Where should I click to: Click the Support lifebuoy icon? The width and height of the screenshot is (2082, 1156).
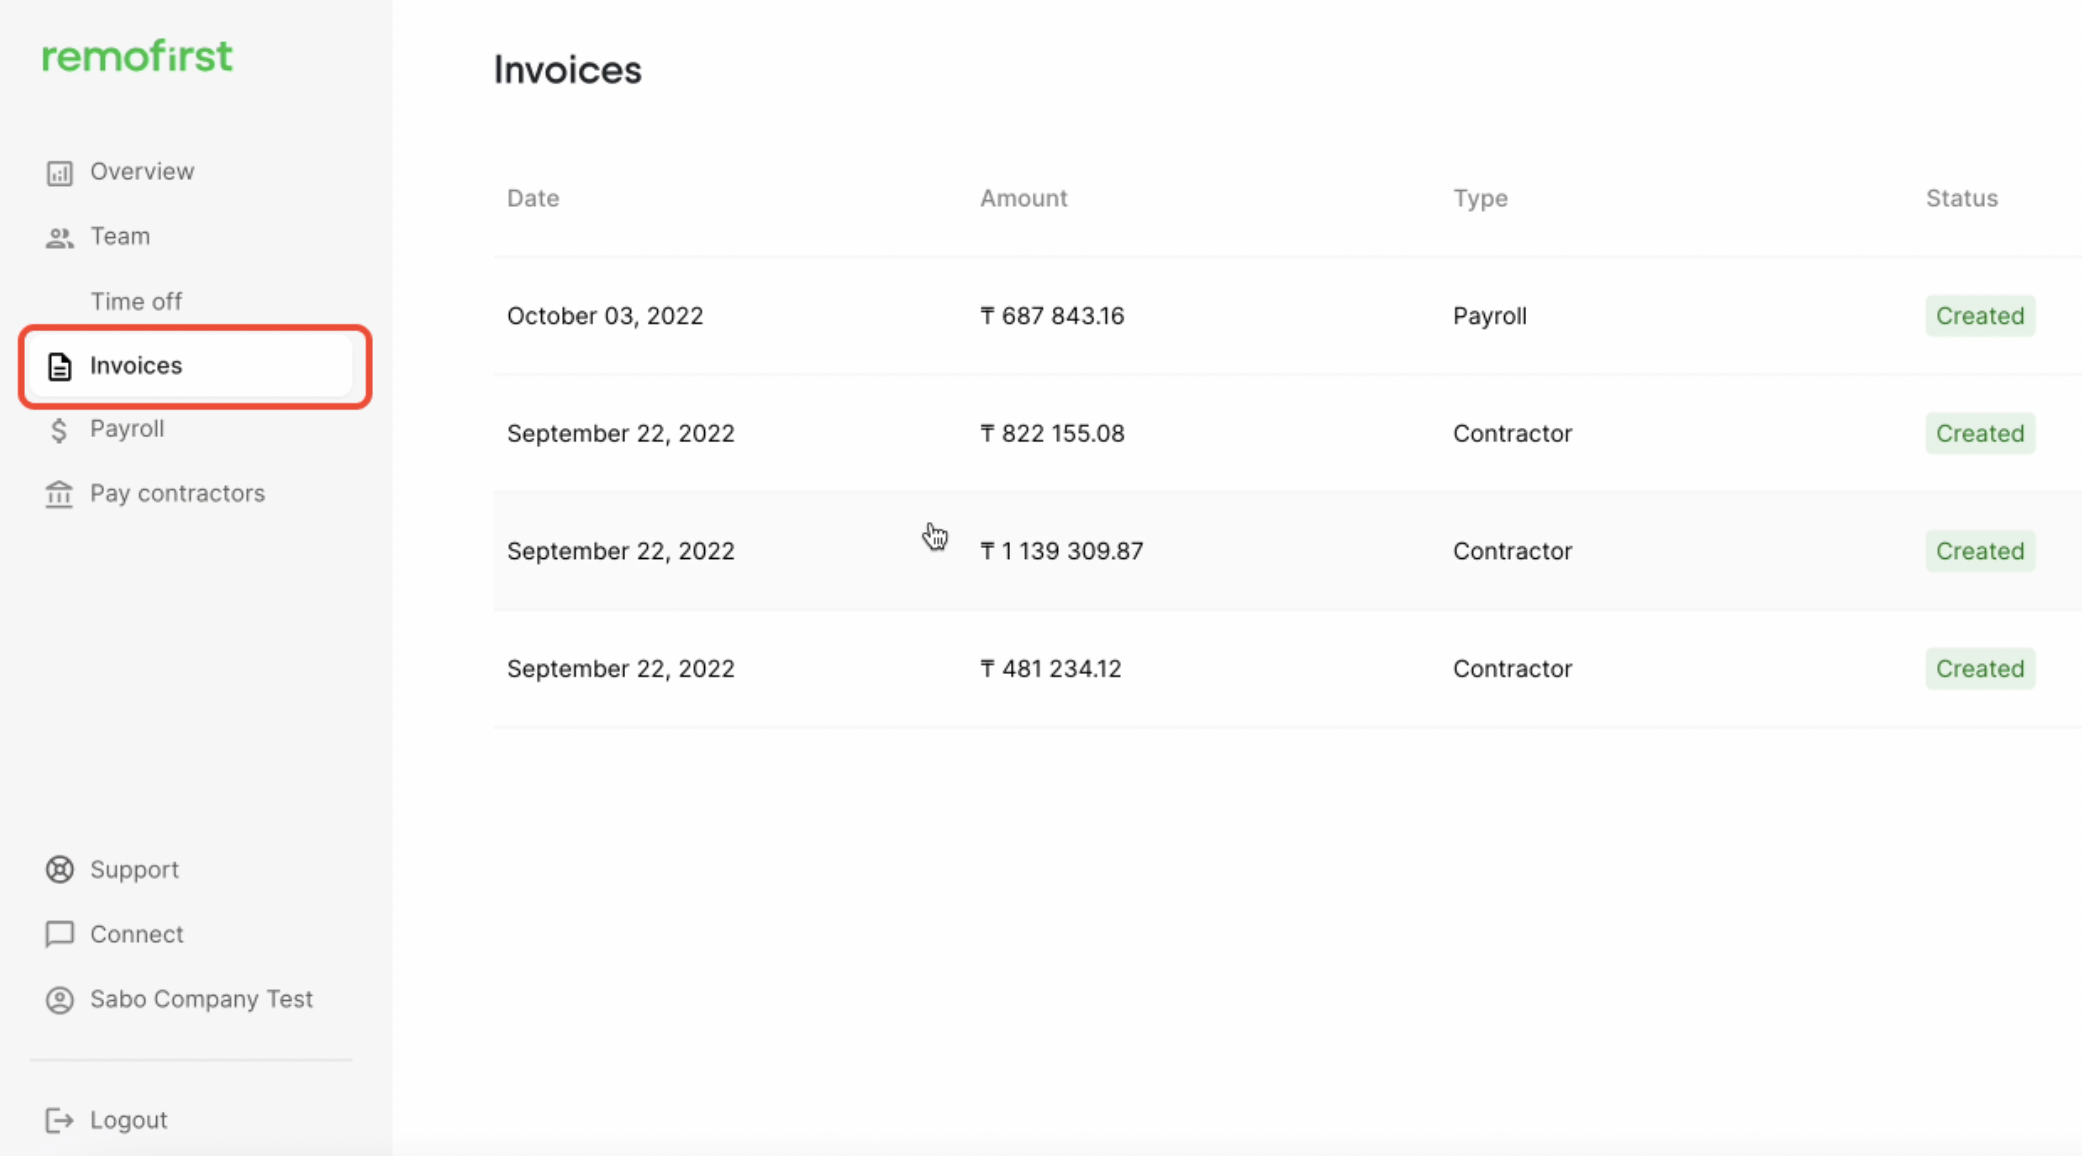point(59,870)
